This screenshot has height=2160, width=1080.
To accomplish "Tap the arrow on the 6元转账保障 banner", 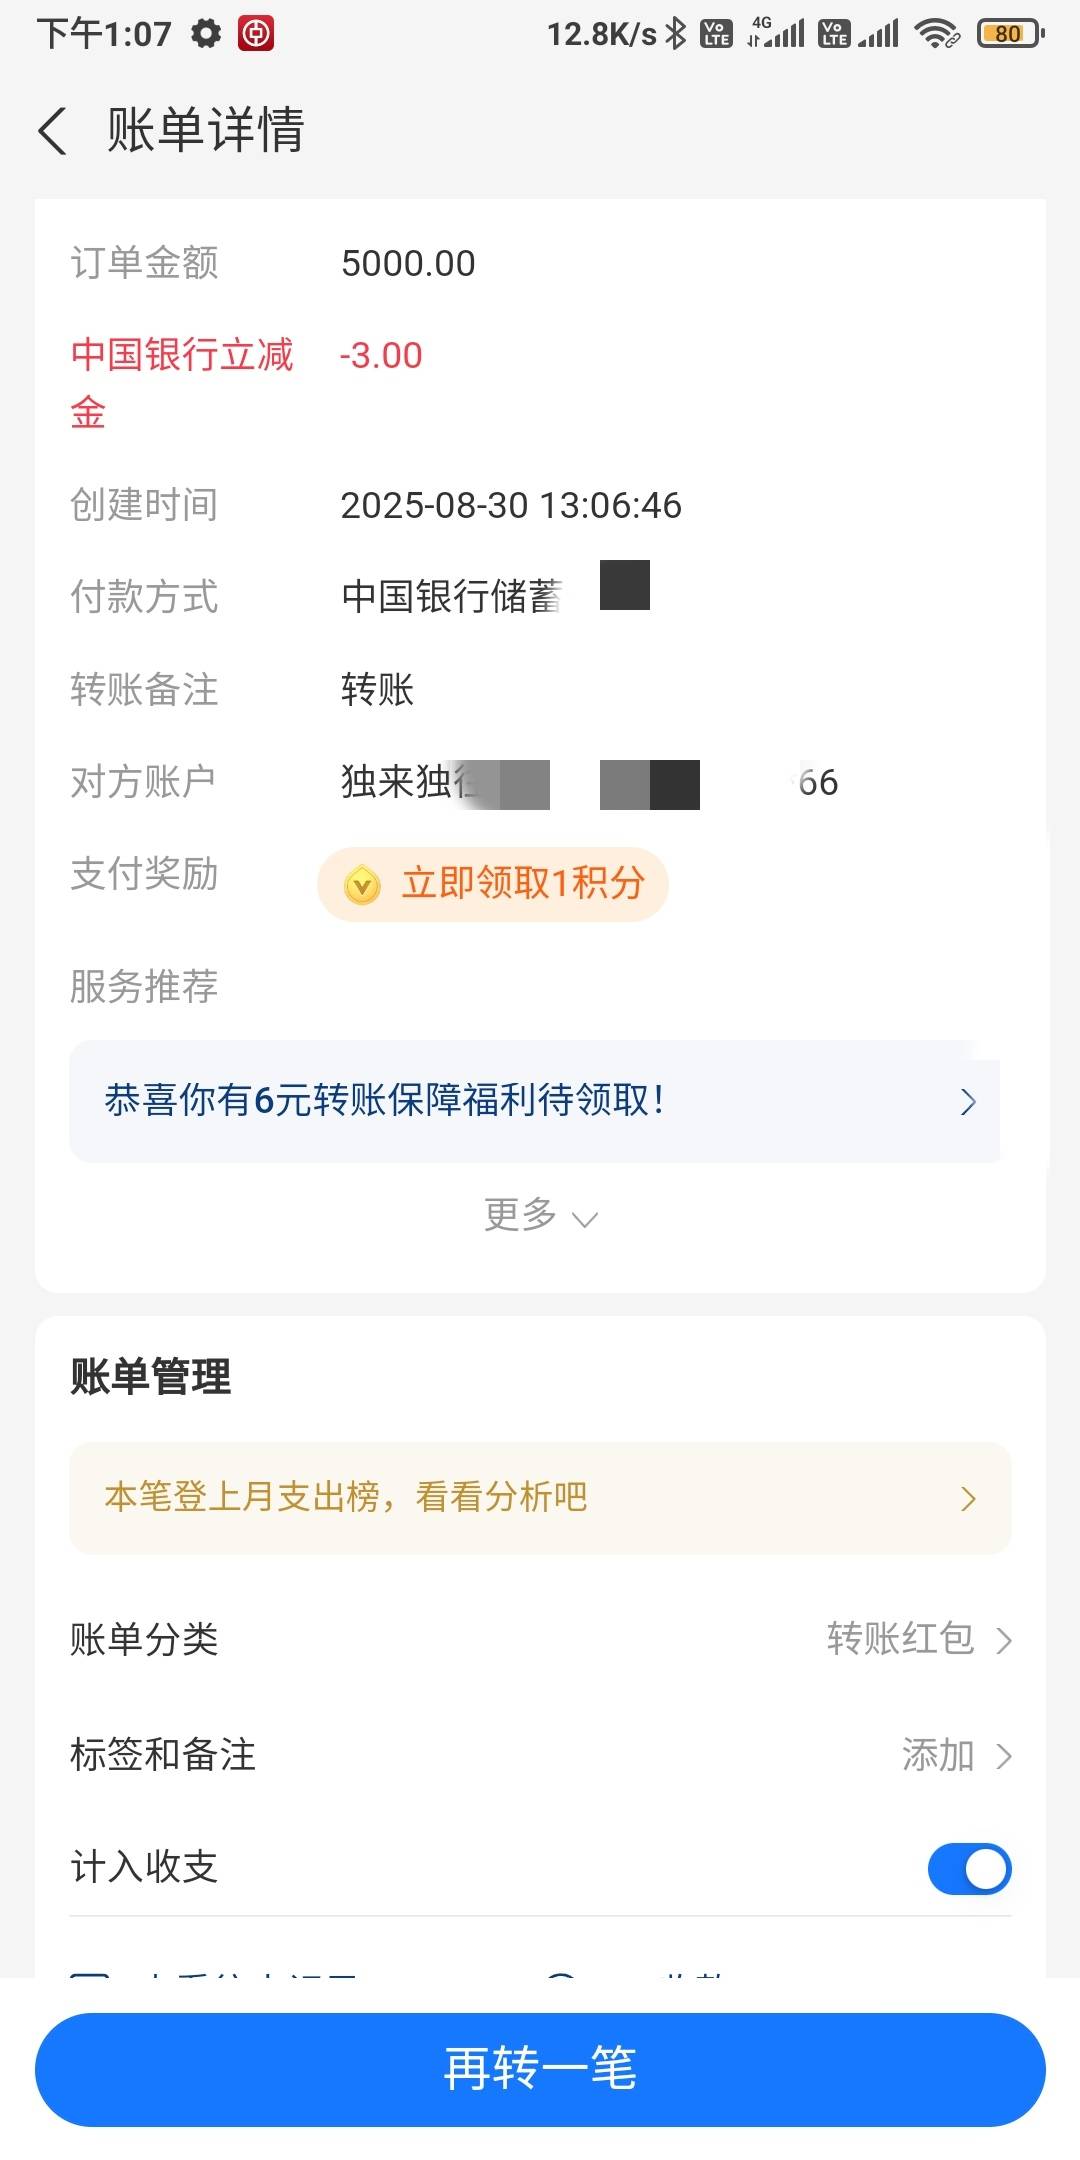I will point(967,1101).
